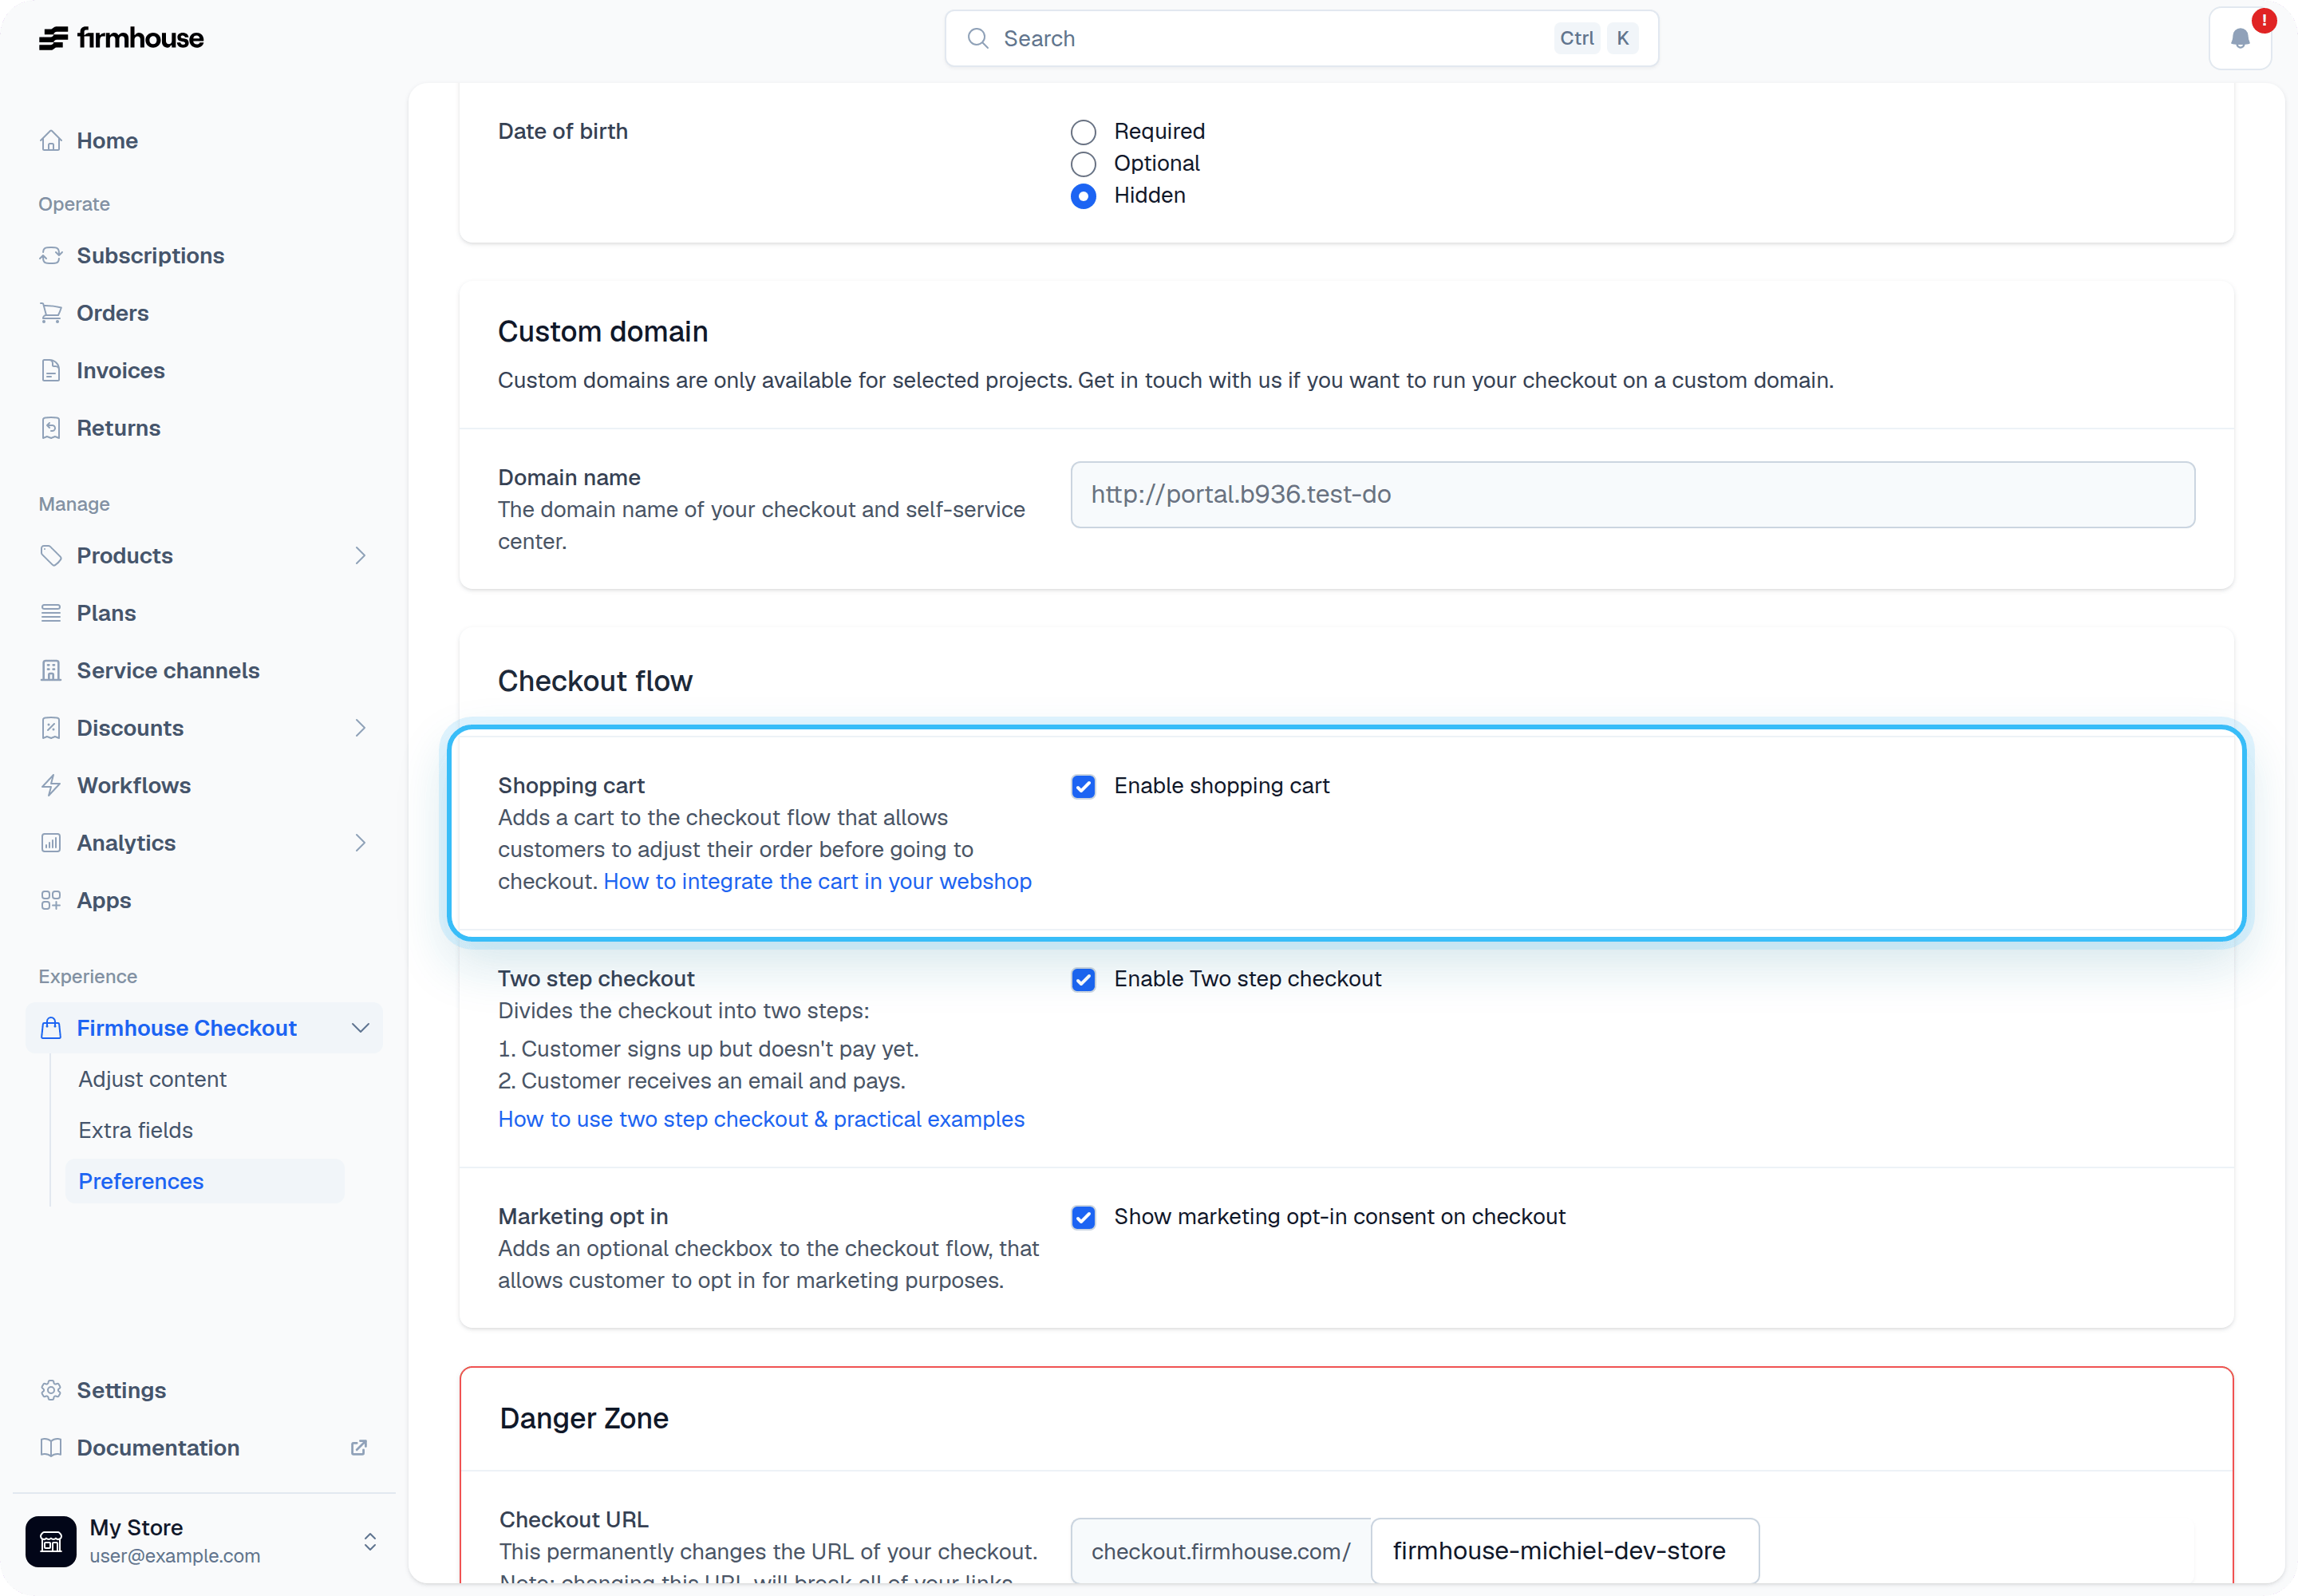Screen dimensions: 2298x1596
Task: Open Service channels page
Action: click(x=204, y=670)
